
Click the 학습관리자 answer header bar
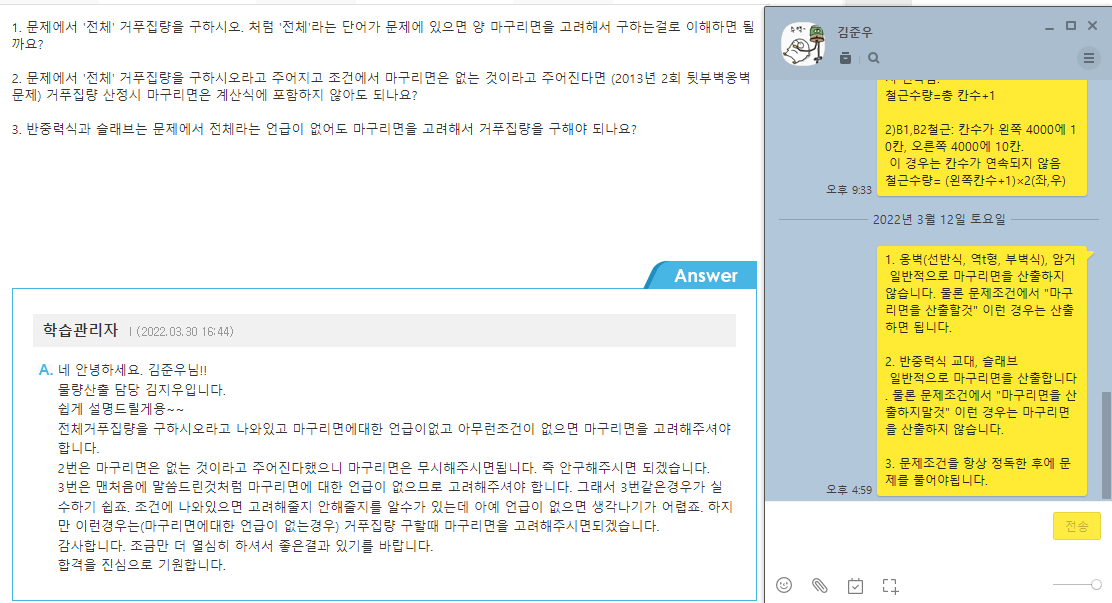coord(384,331)
